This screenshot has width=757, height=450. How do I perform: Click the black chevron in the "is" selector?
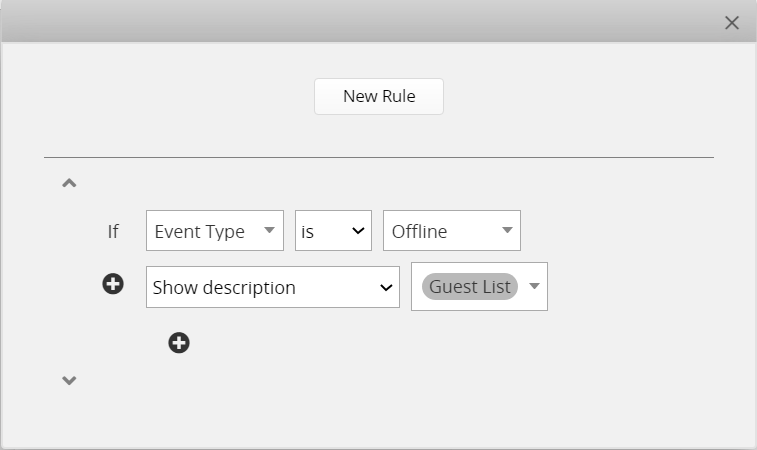coord(358,231)
